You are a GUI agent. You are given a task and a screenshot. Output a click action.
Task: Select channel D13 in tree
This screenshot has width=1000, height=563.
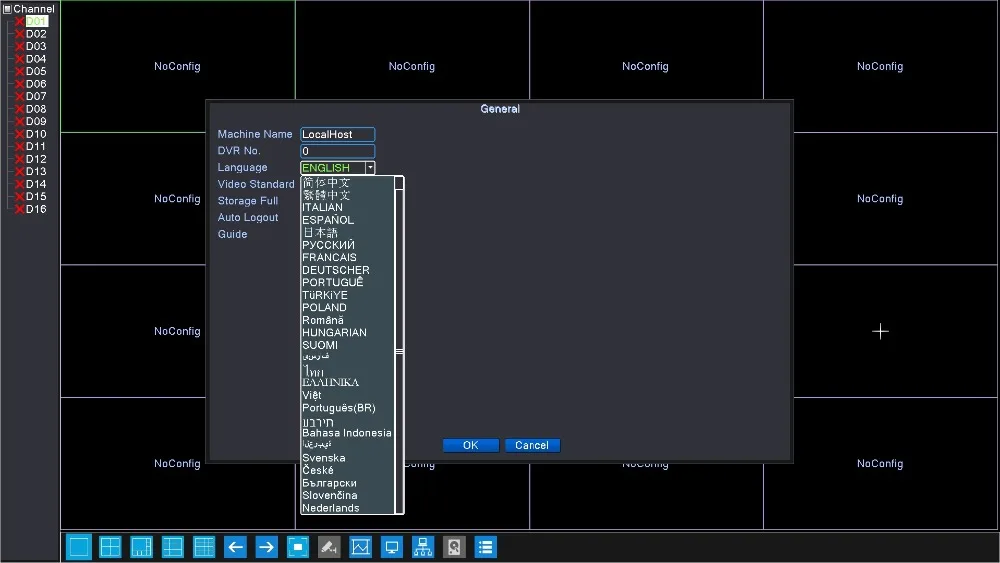36,172
